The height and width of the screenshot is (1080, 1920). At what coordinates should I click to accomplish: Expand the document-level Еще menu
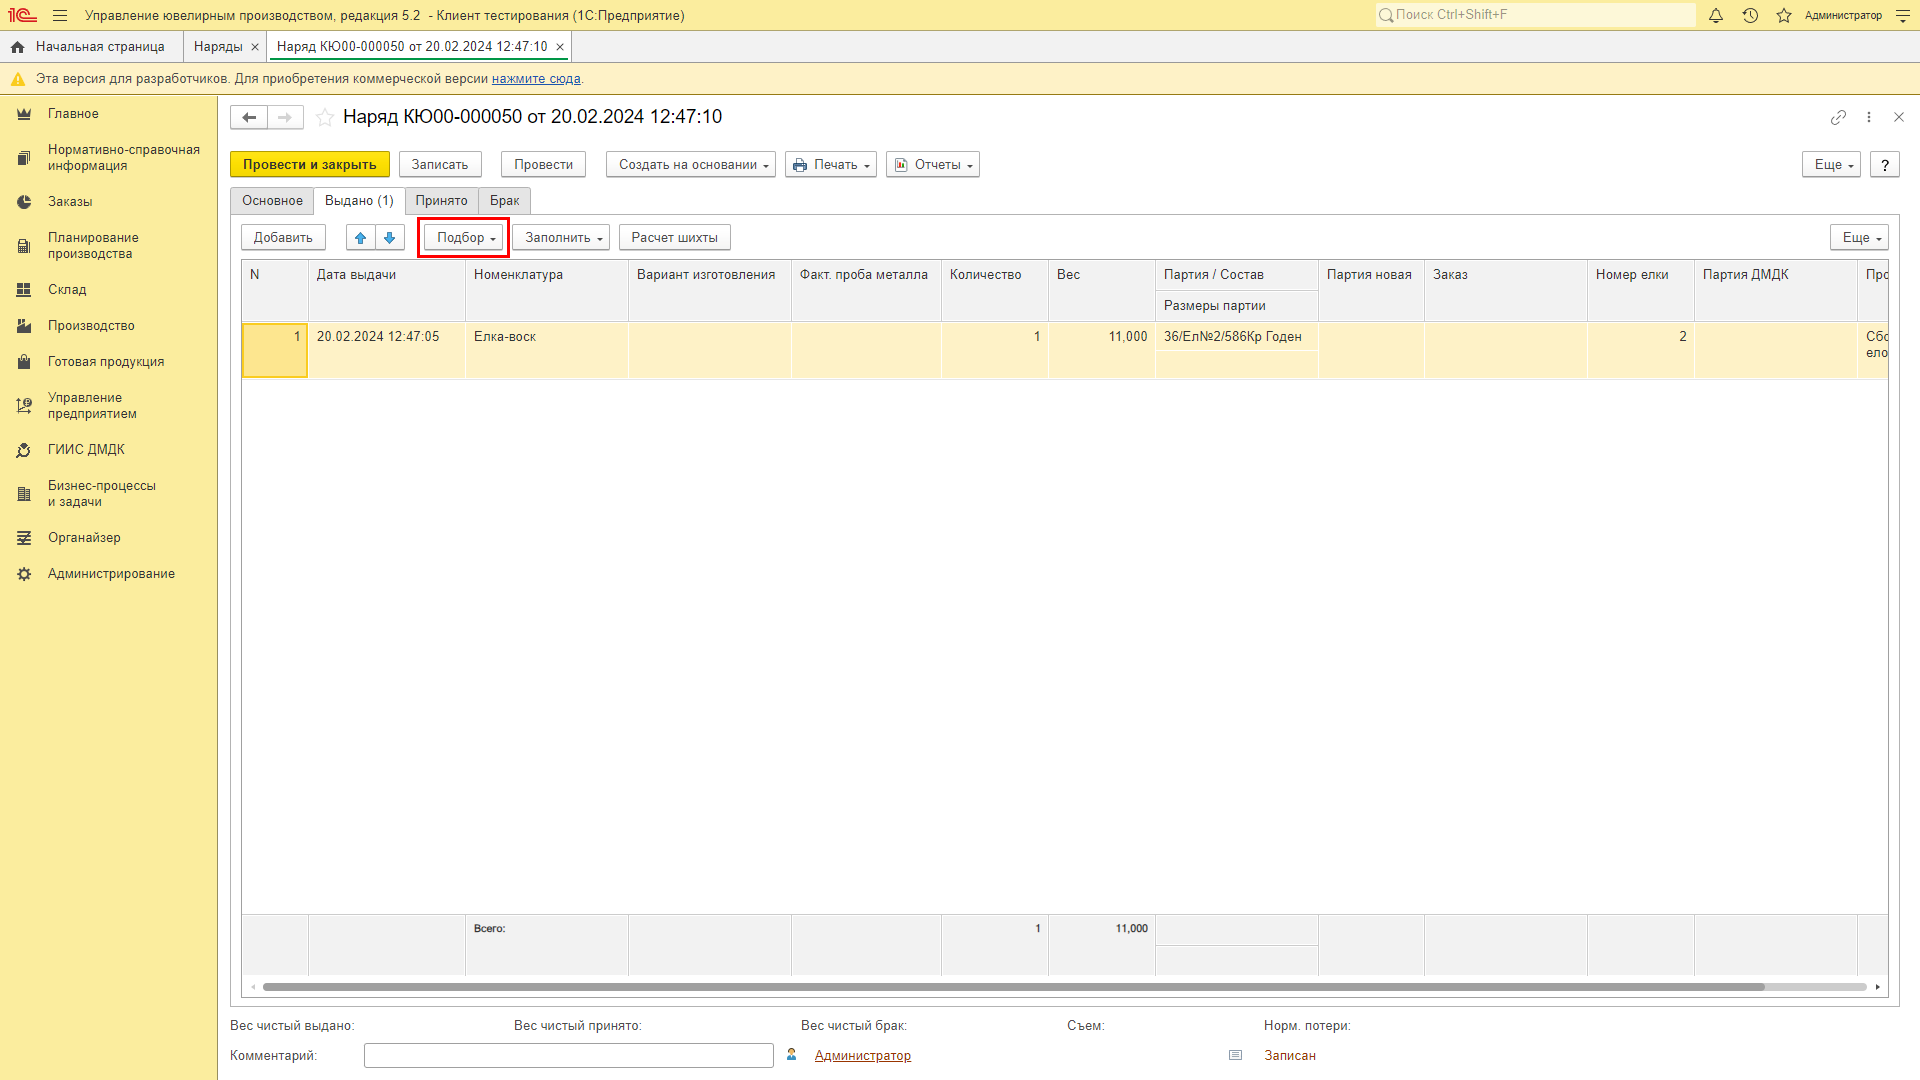pyautogui.click(x=1831, y=165)
